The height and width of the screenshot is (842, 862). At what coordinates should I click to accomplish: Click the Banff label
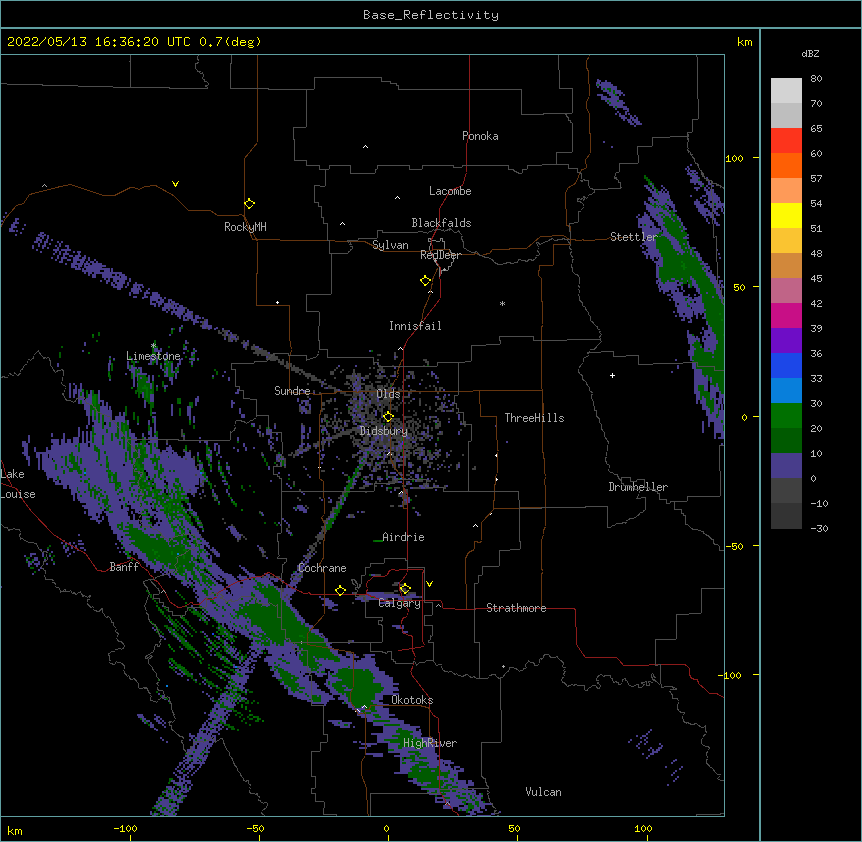tap(124, 567)
